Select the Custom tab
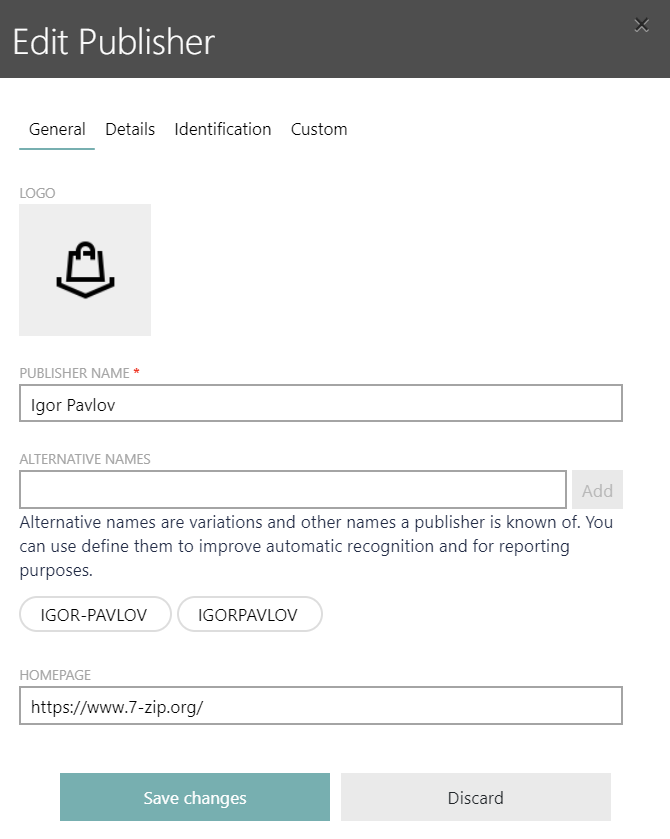Screen dimensions: 670x839 [x=318, y=129]
